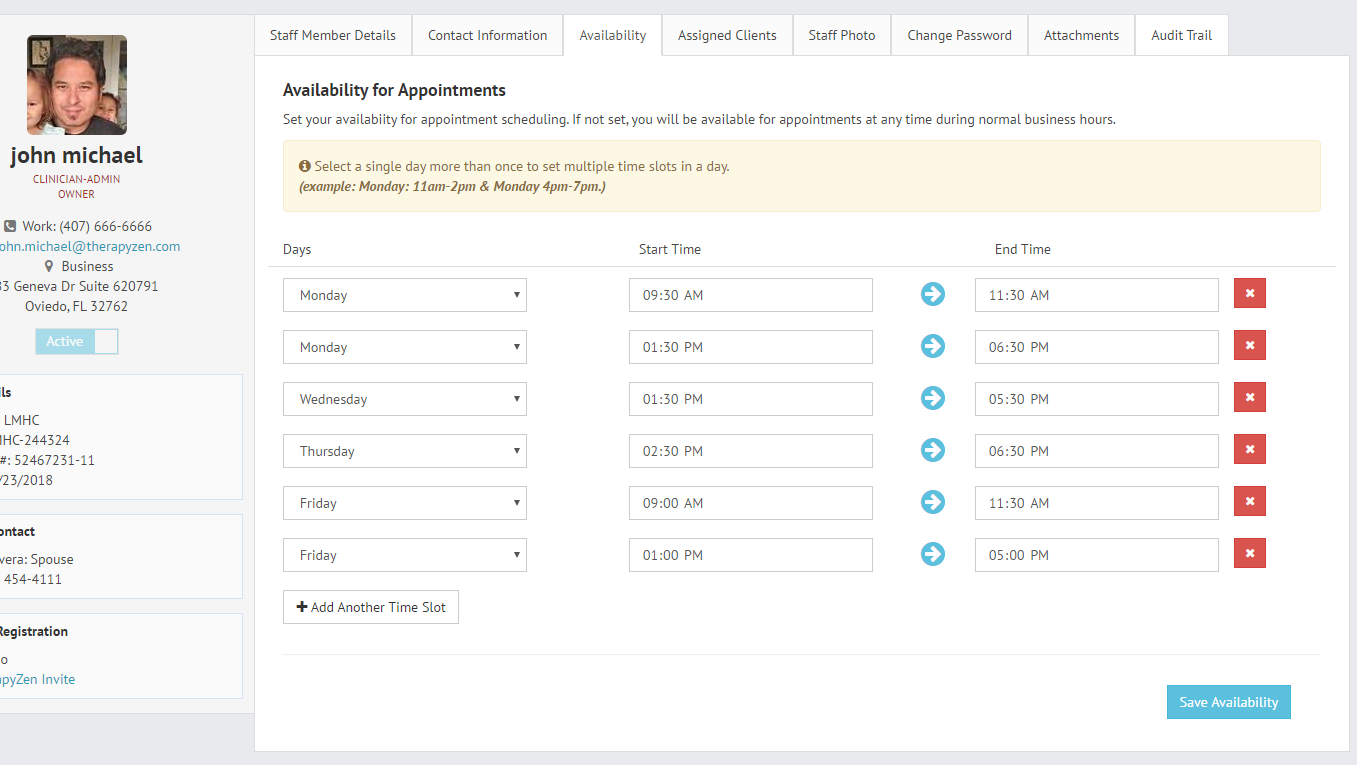Remove the Monday 01:30 PM time slot
Viewport: 1357px width, 765px height.
[1249, 346]
